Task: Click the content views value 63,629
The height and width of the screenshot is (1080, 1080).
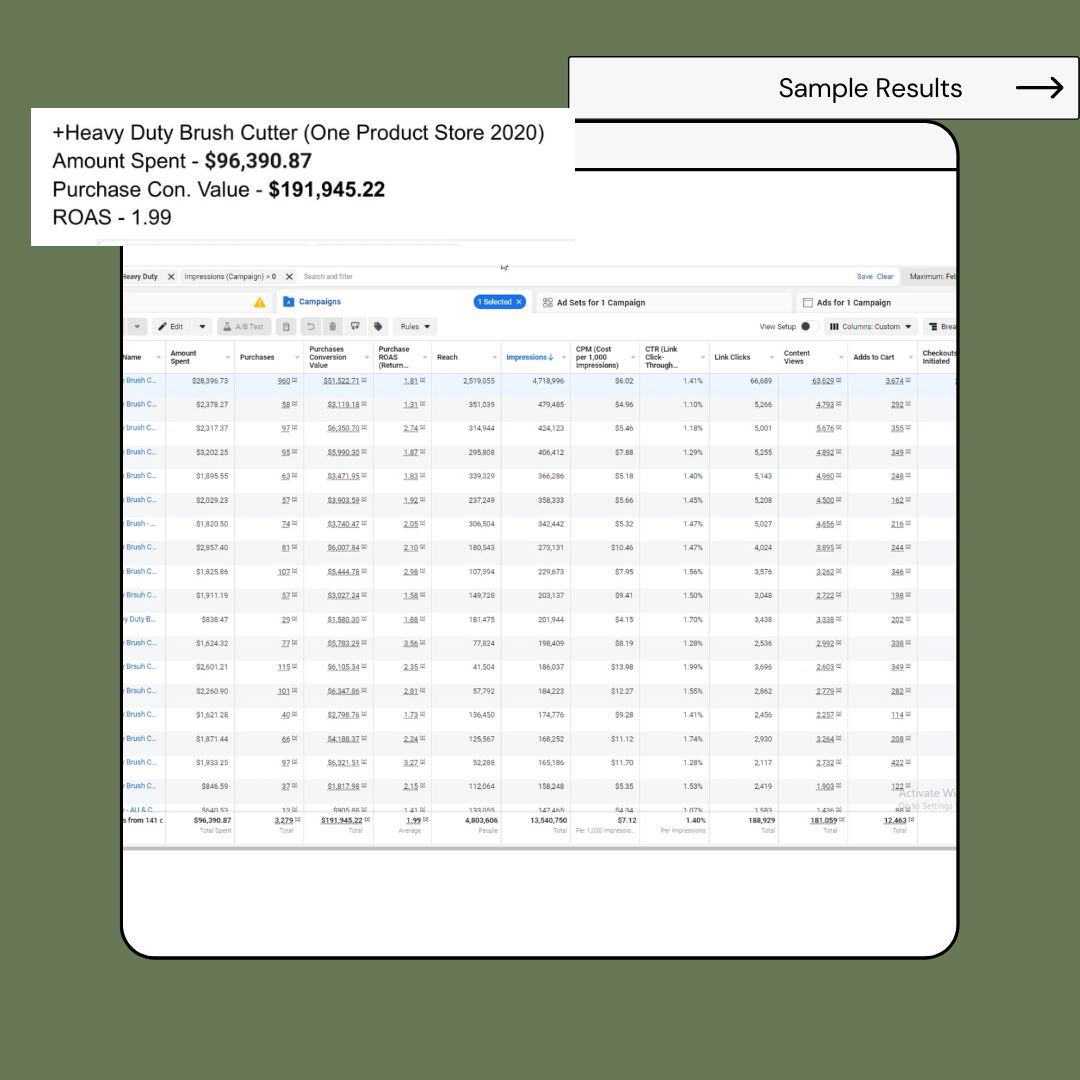Action: (x=823, y=381)
